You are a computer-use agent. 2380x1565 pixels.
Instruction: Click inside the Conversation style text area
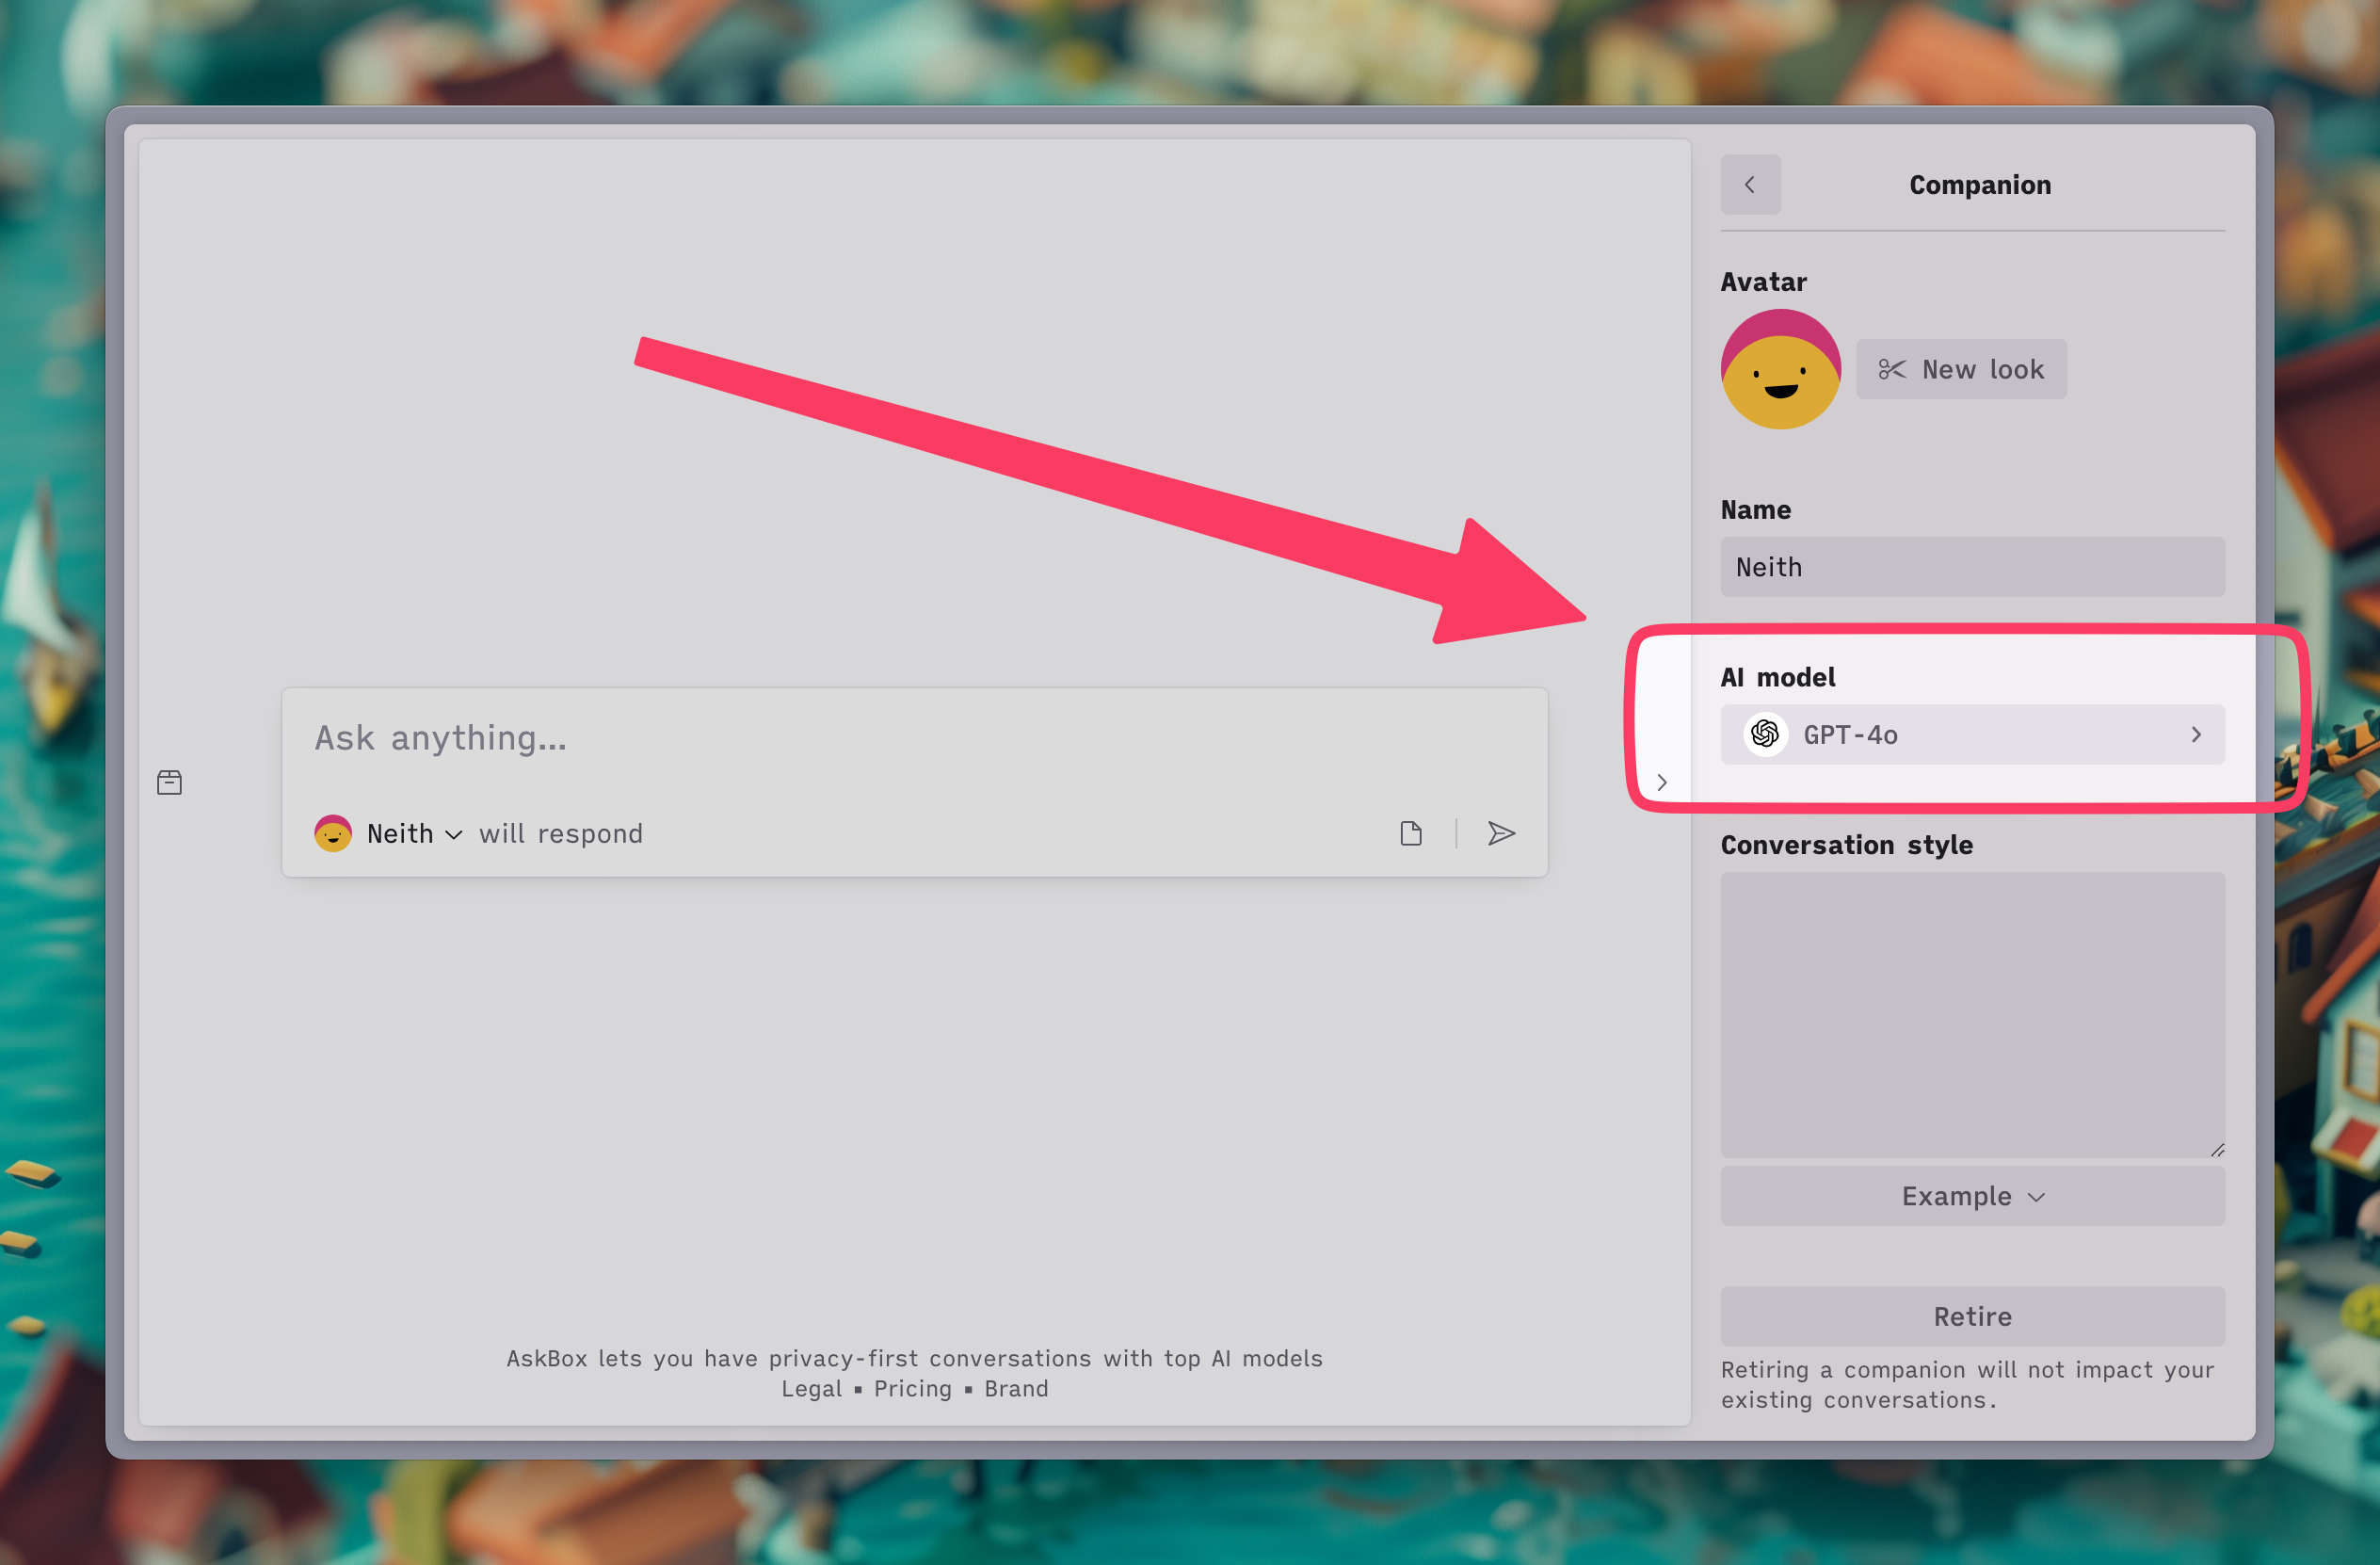1972,1014
